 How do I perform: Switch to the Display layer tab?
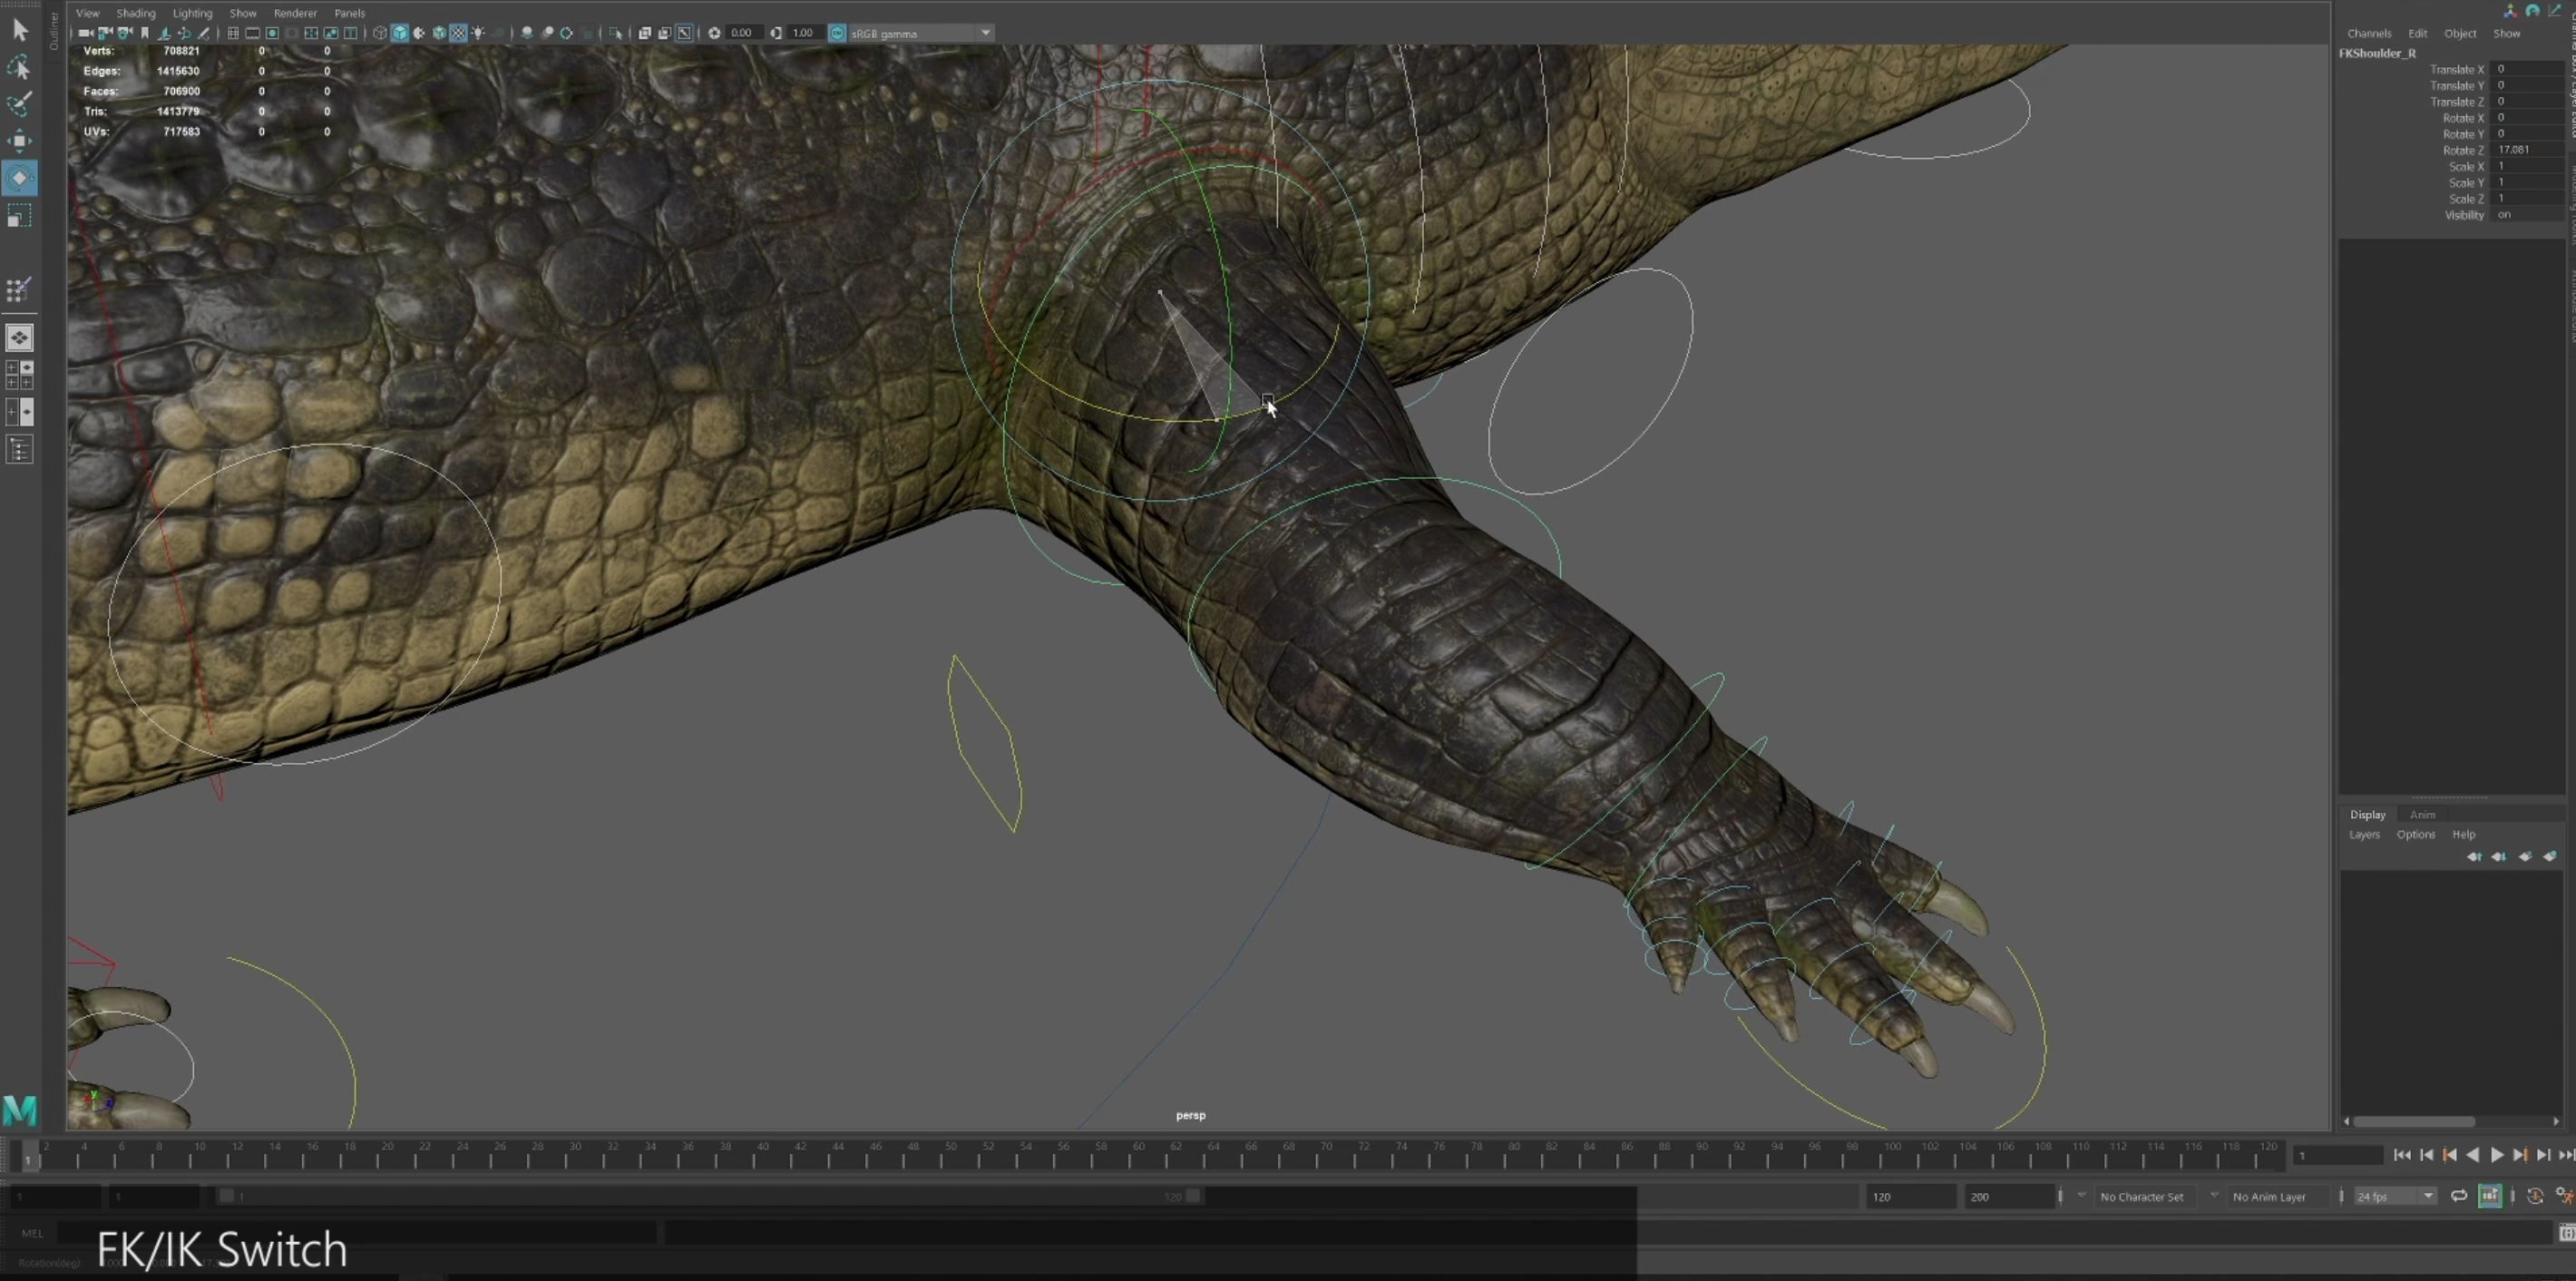[x=2367, y=814]
